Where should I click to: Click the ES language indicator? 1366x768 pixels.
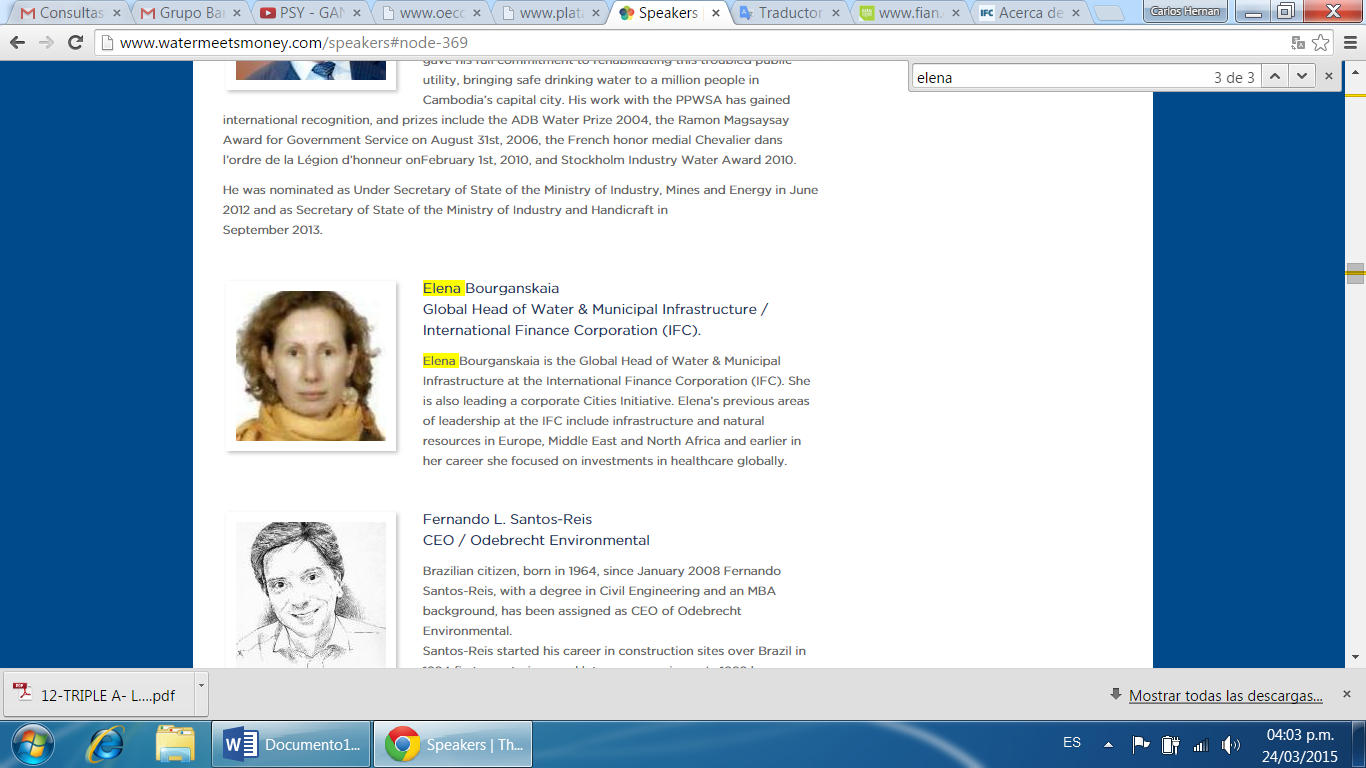pos(1072,743)
